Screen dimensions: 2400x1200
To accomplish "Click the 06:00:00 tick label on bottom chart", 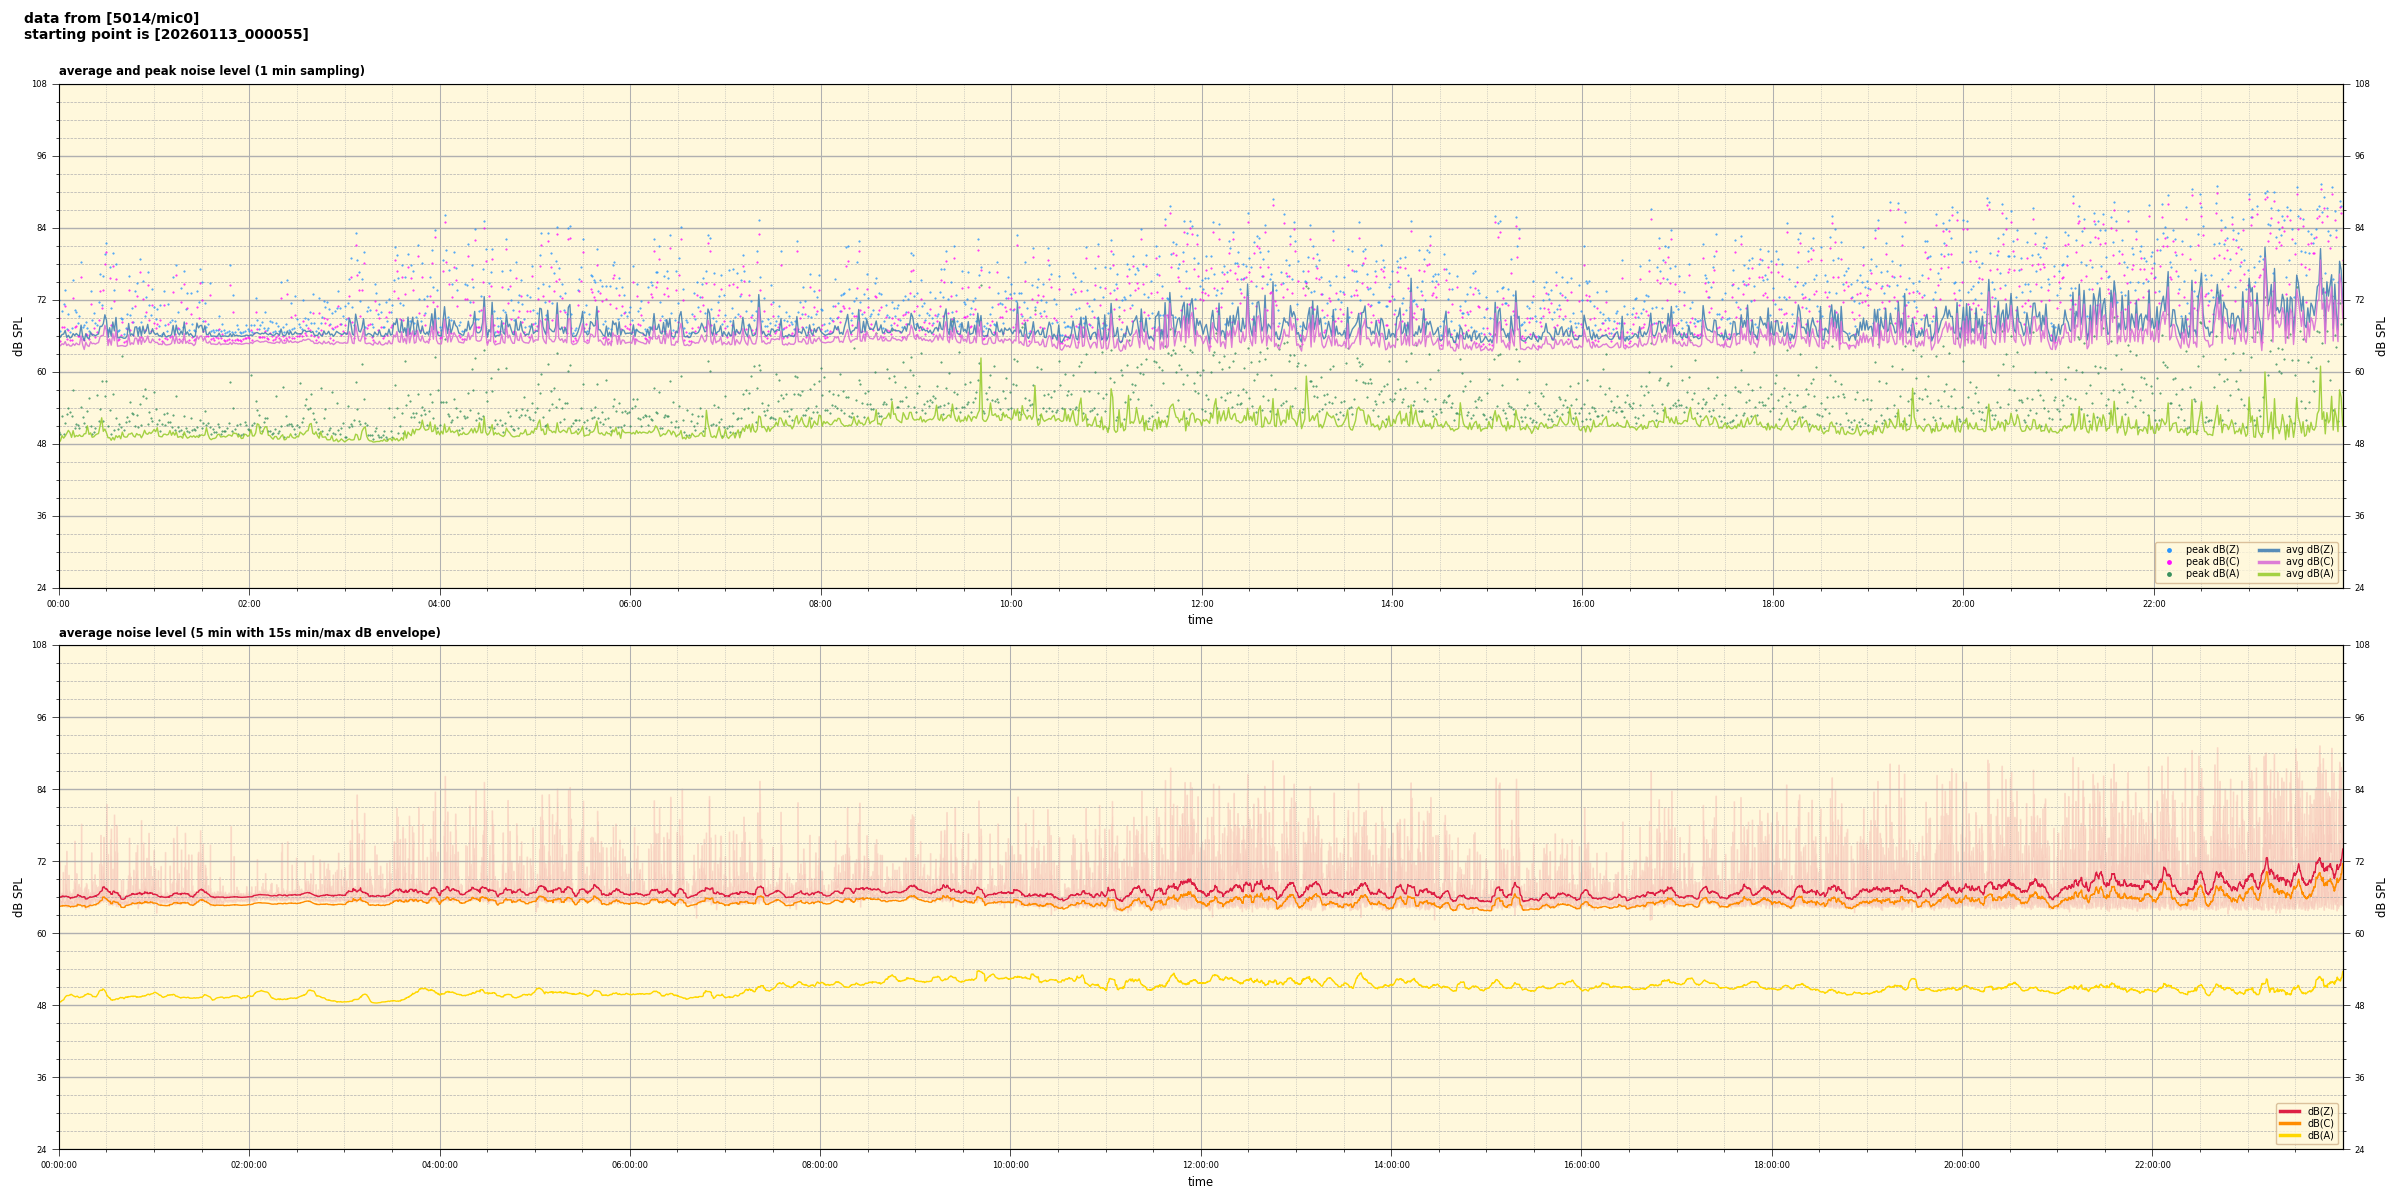I will [630, 1165].
